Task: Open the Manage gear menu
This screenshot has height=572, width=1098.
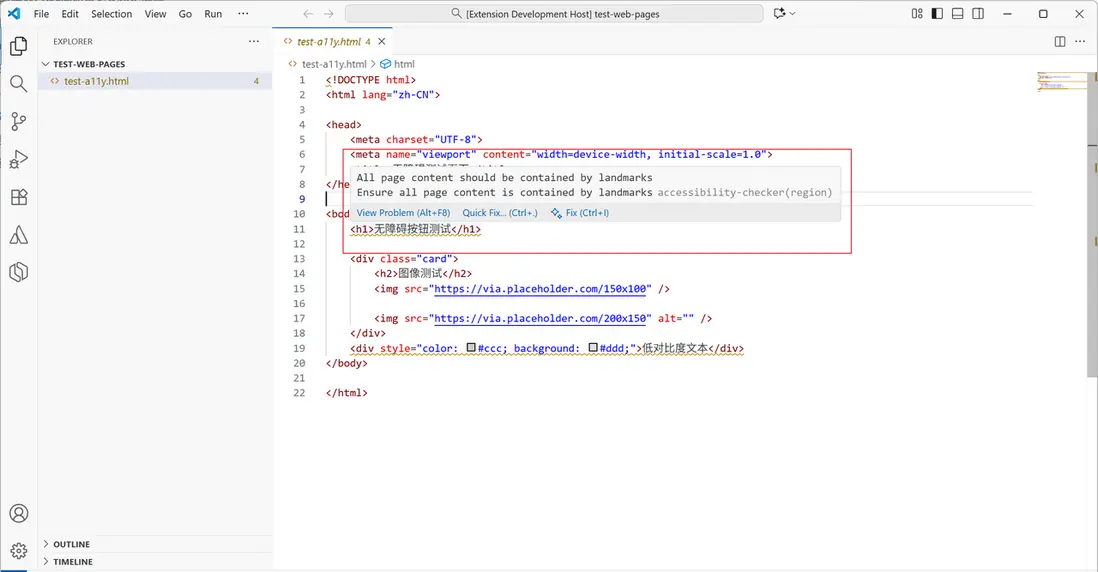Action: click(x=18, y=550)
